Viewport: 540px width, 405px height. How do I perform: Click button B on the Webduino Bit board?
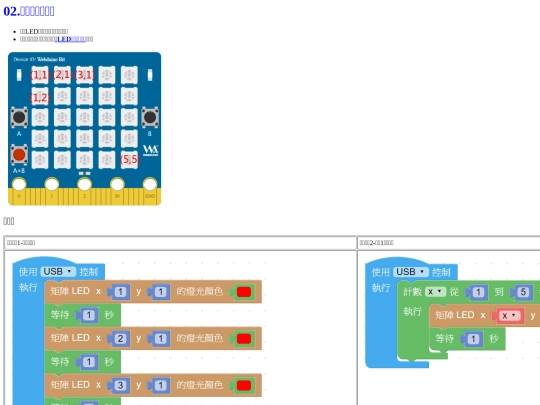click(150, 117)
